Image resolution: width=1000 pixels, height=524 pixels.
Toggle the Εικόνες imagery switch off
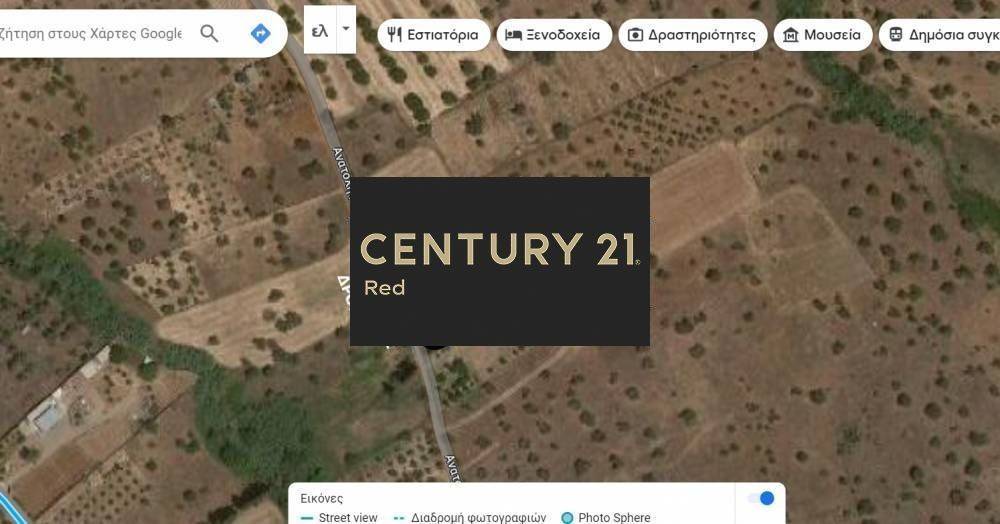pyautogui.click(x=761, y=498)
